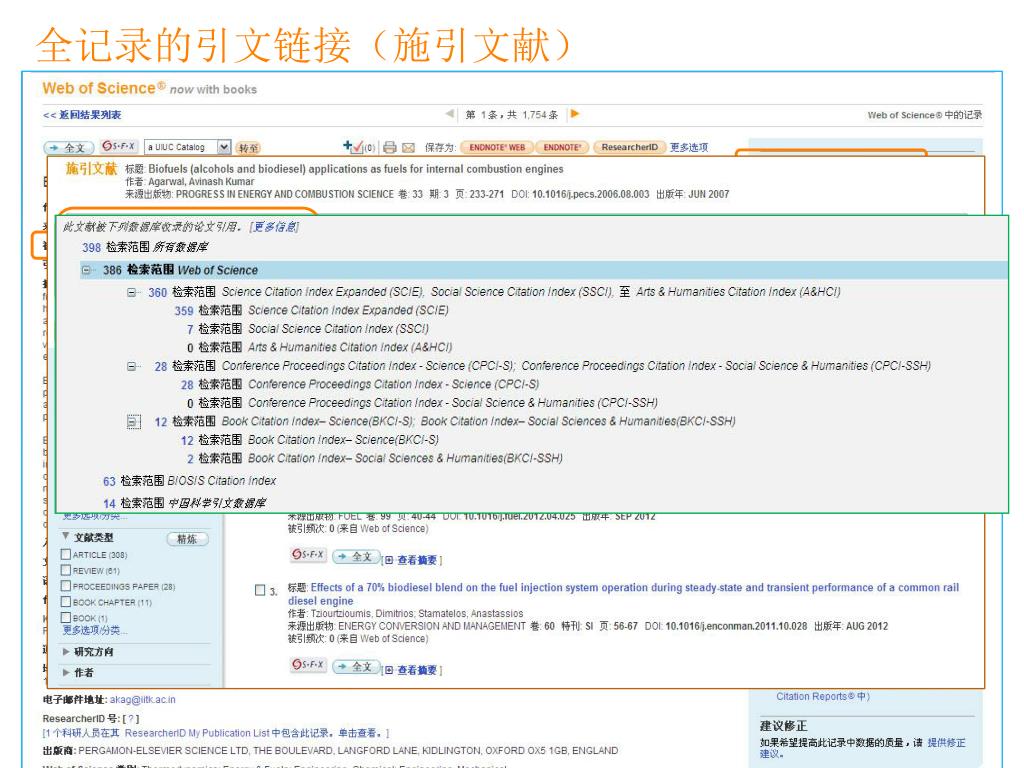The image size is (1024, 768).
Task: Click the SFX link icon in toolbar
Action: point(118,146)
